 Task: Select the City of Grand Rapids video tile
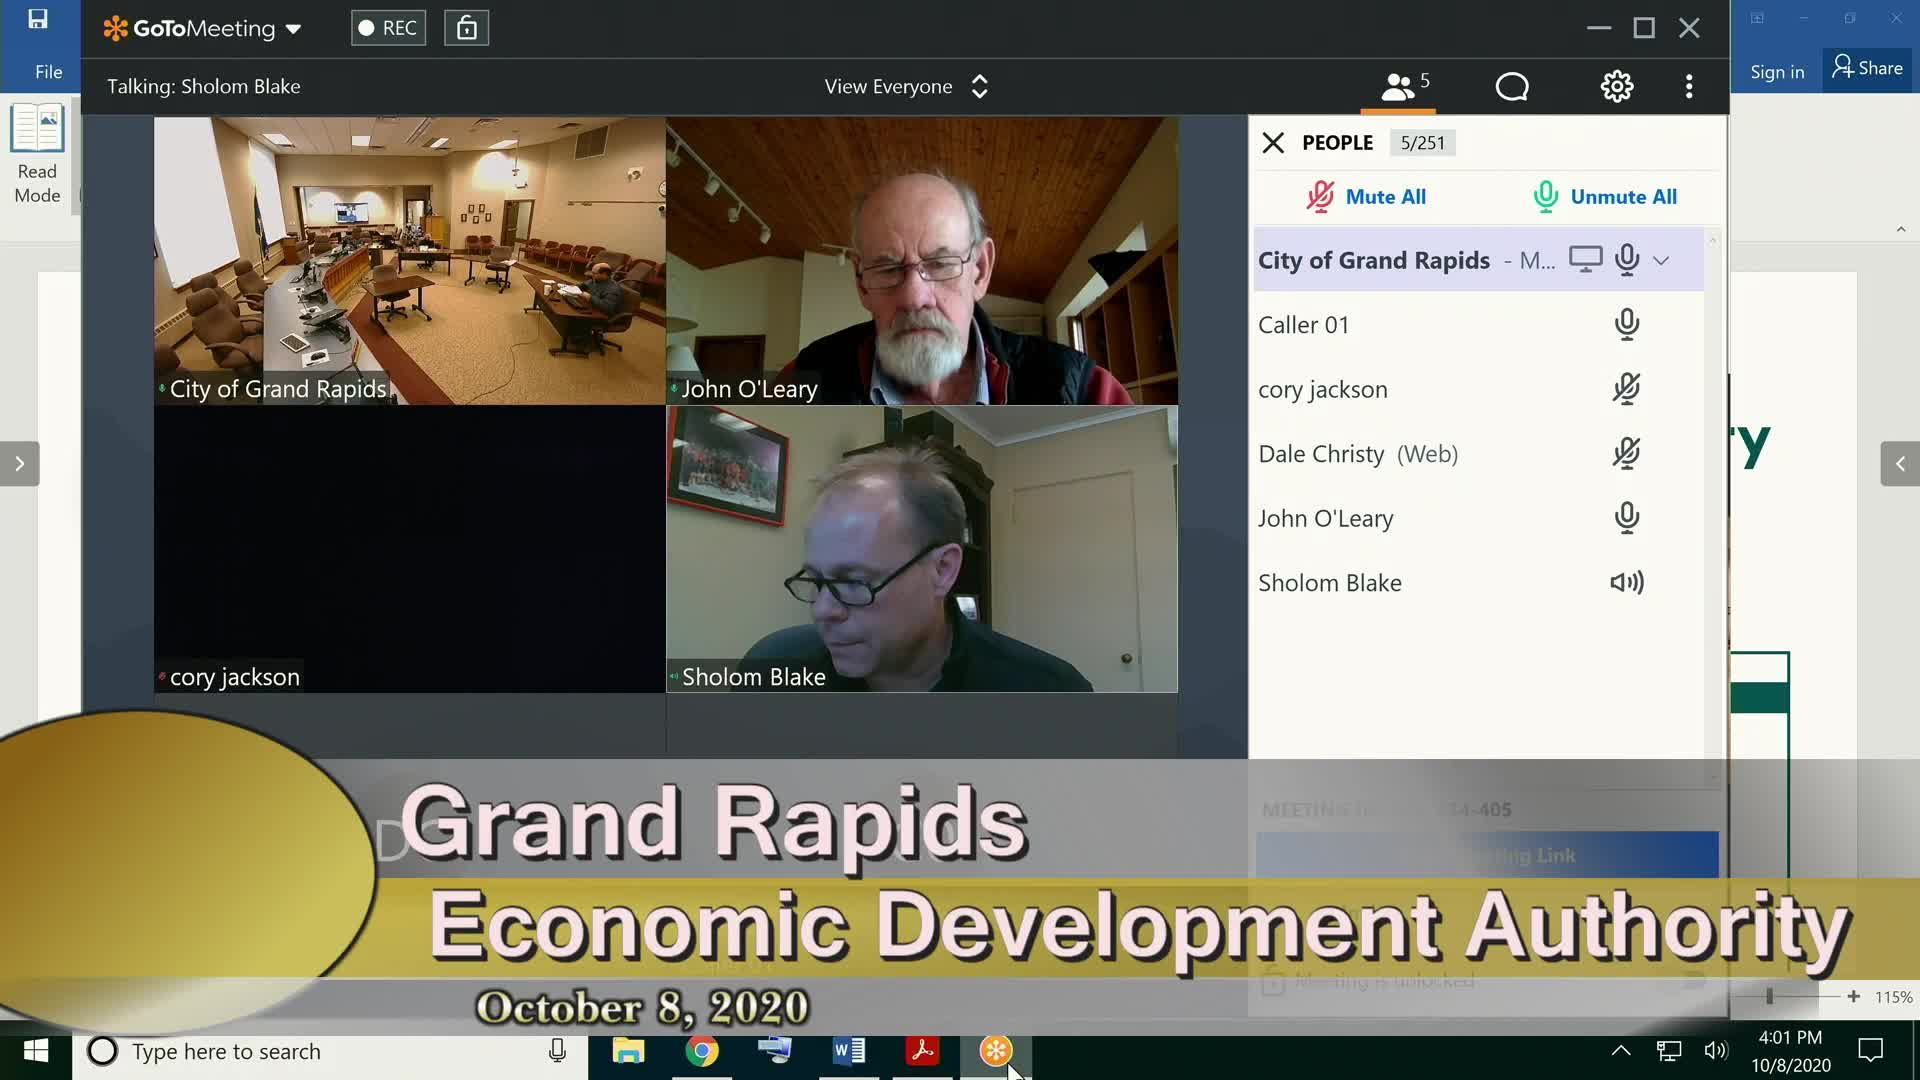coord(409,261)
